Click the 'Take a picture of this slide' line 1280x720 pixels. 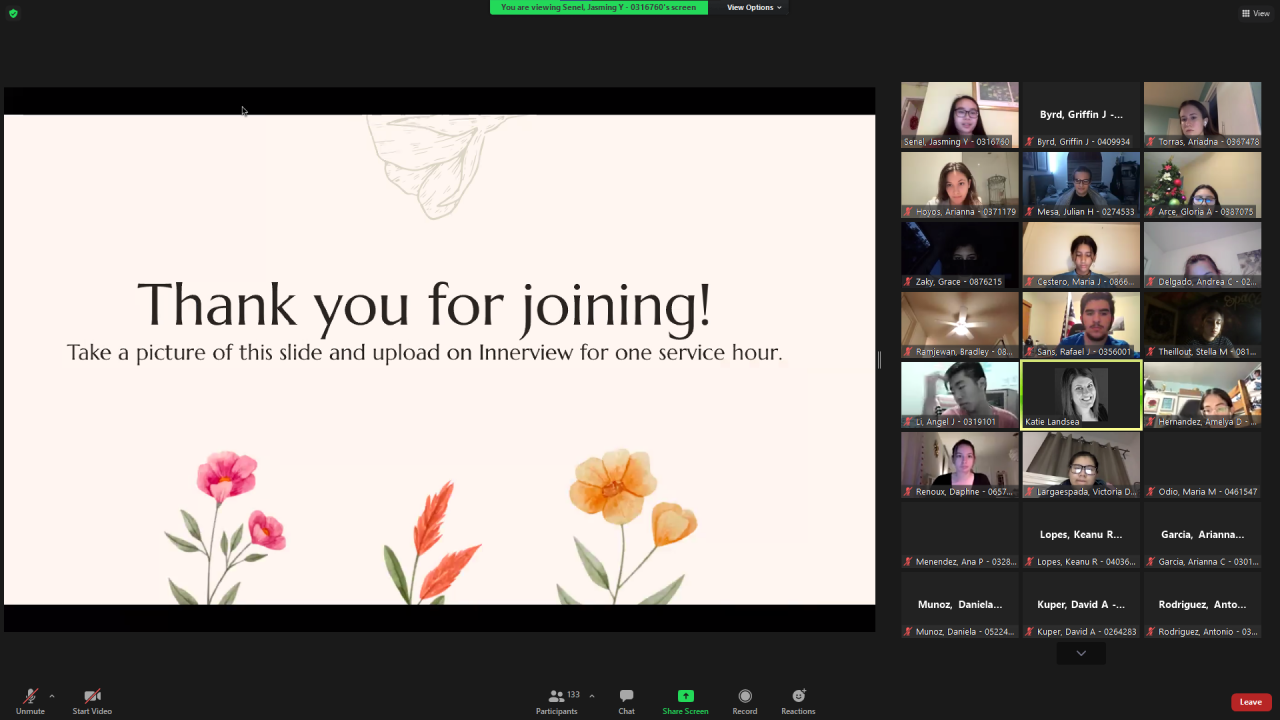pyautogui.click(x=424, y=352)
